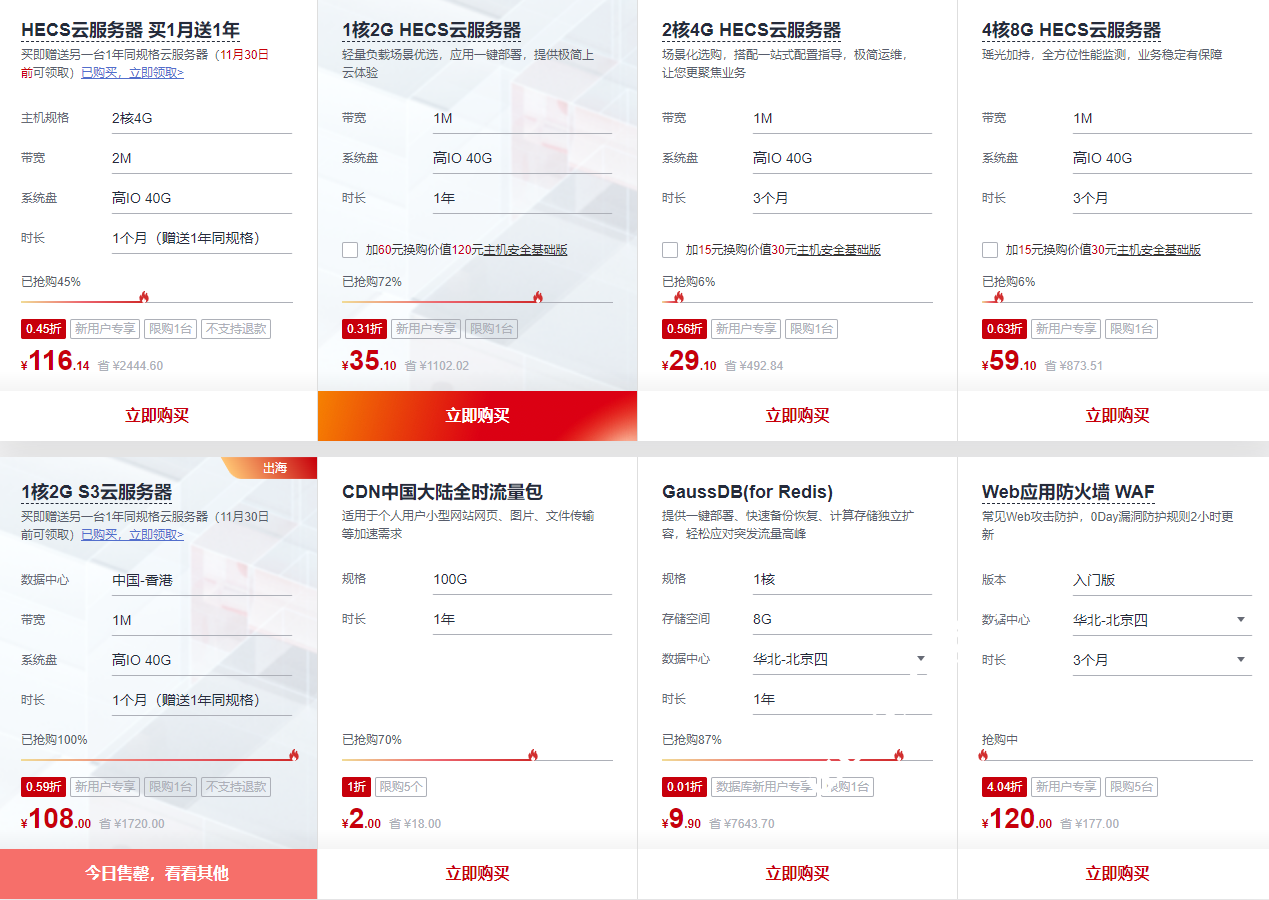The width and height of the screenshot is (1269, 900).
Task: Click flame icon on 已抢购87% progress bar
Action: [899, 755]
